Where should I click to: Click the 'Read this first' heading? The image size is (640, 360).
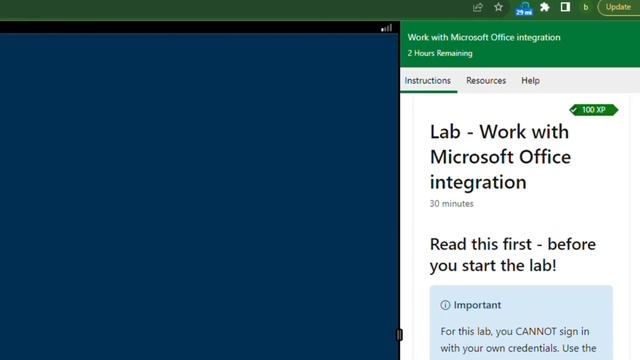(513, 255)
